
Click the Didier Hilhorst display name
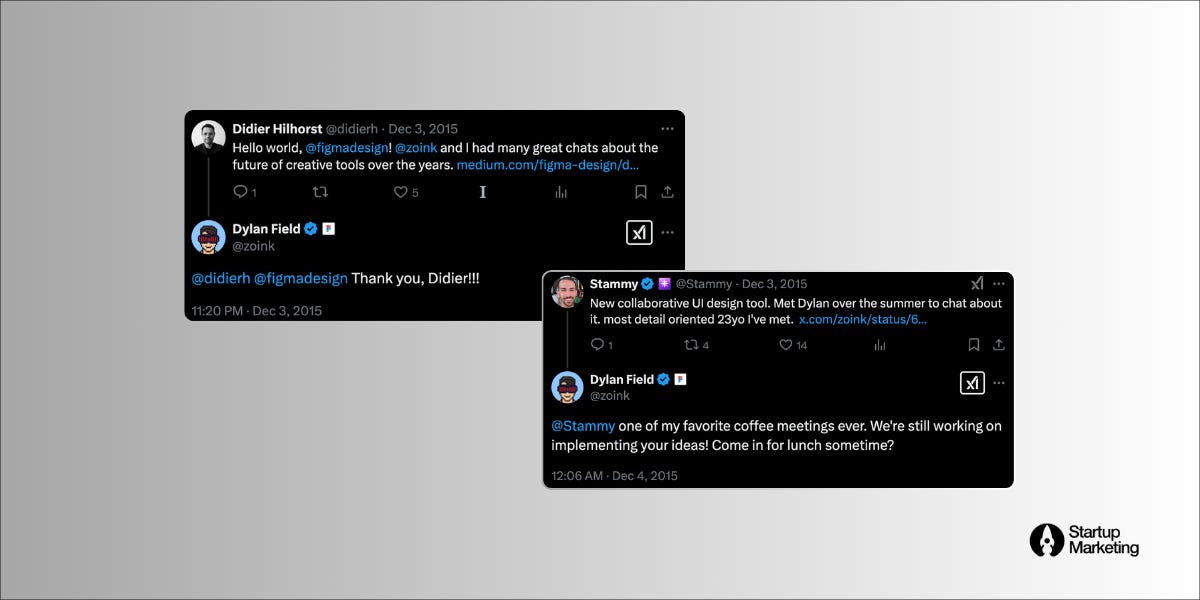[277, 128]
